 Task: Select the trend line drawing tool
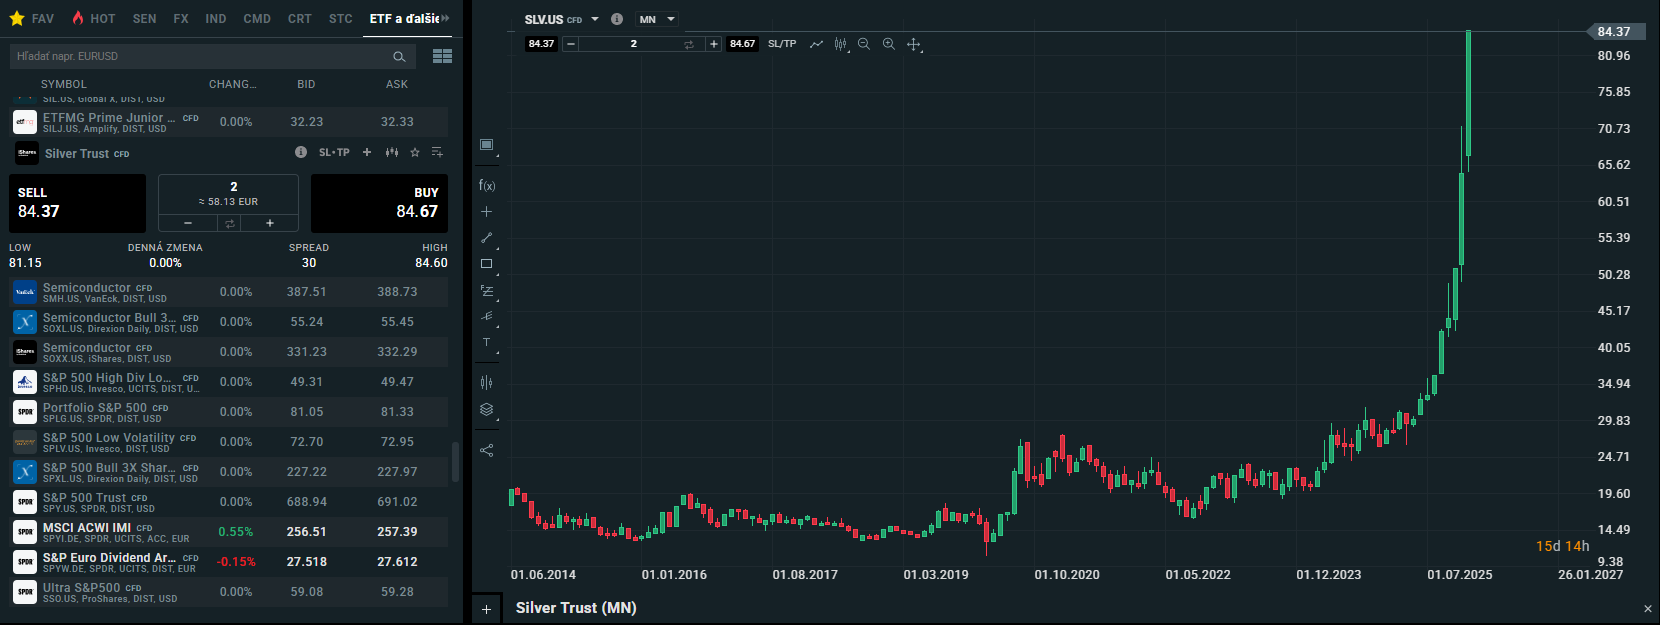tap(487, 238)
